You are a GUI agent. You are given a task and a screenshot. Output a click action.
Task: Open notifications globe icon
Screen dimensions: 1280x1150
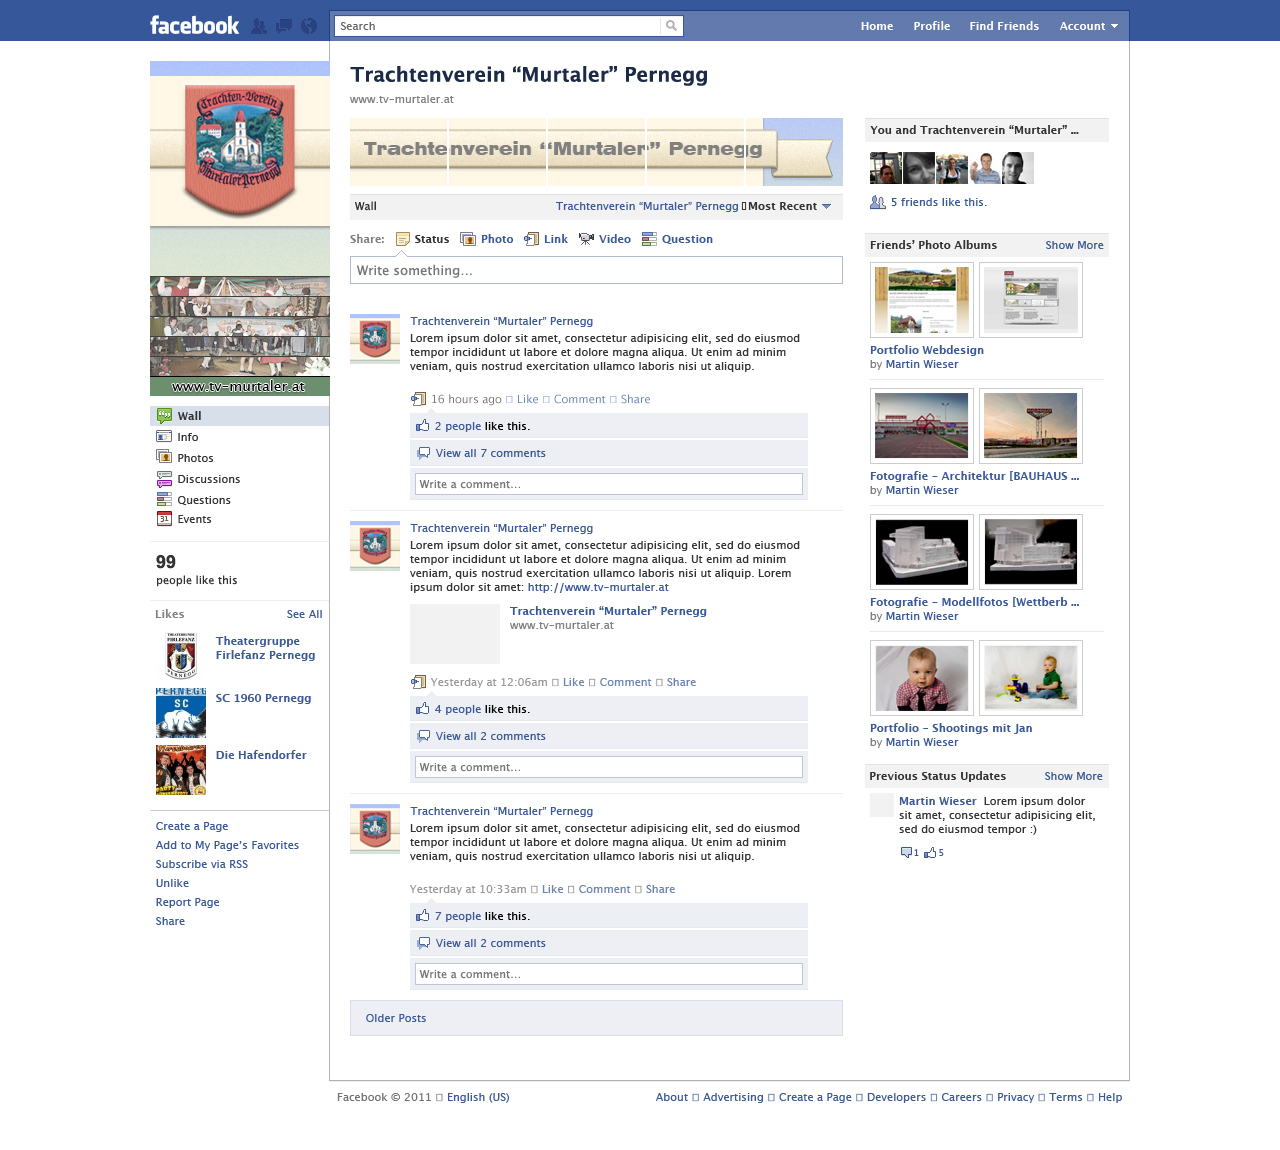[x=309, y=26]
